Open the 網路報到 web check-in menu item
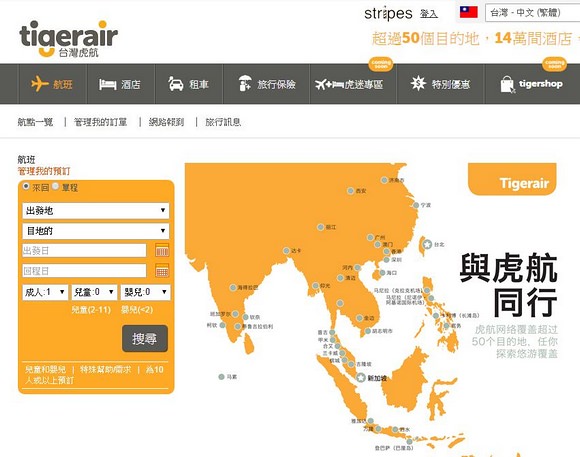Screen dimensions: 580x457 pyautogui.click(x=166, y=122)
